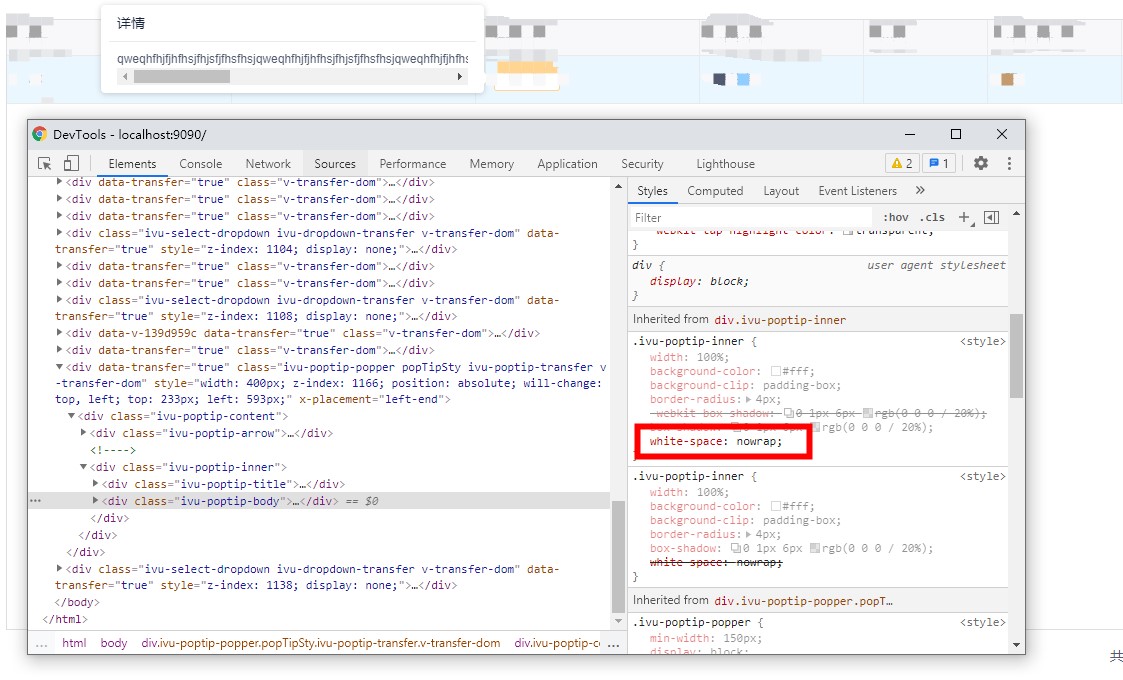Click the html breadcrumb
1123x680 pixels.
coord(74,643)
